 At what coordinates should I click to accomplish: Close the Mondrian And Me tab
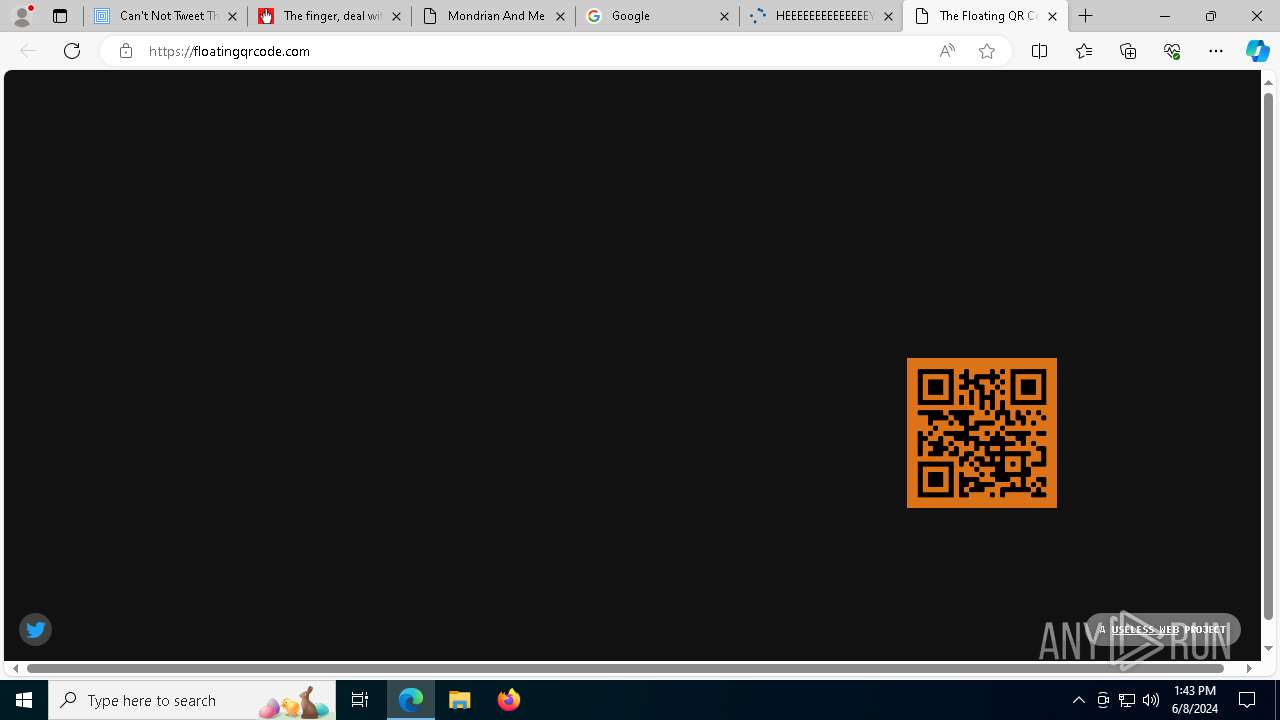[x=560, y=16]
